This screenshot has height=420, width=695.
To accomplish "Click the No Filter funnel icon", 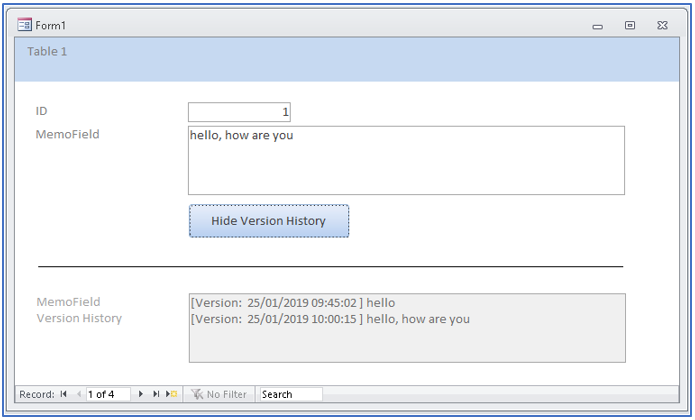I will click(197, 394).
